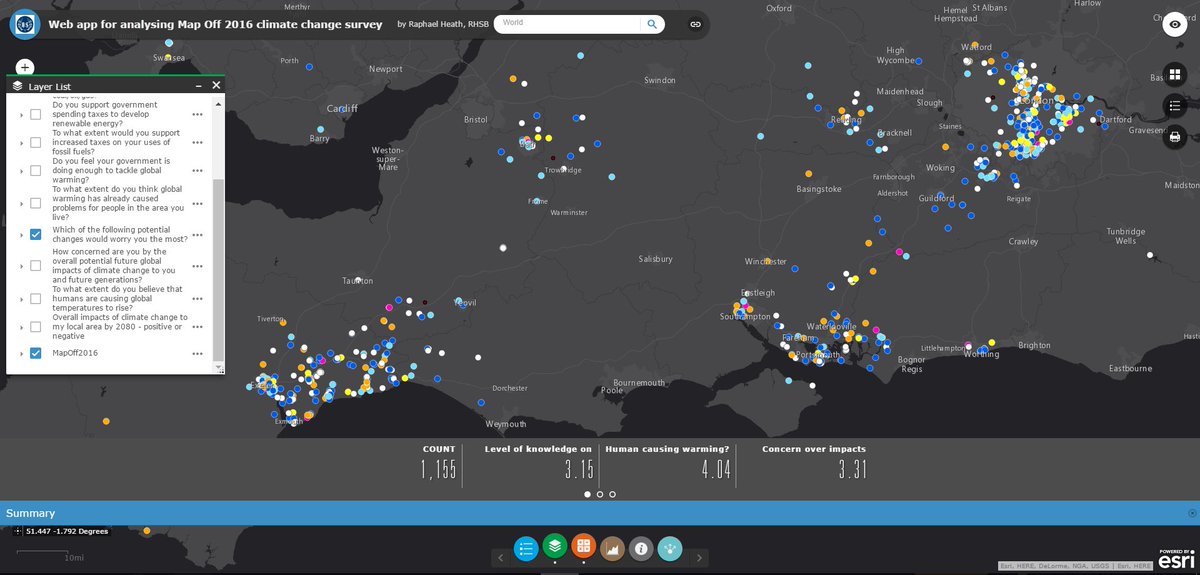
Task: Select second summary page dot
Action: 600,494
